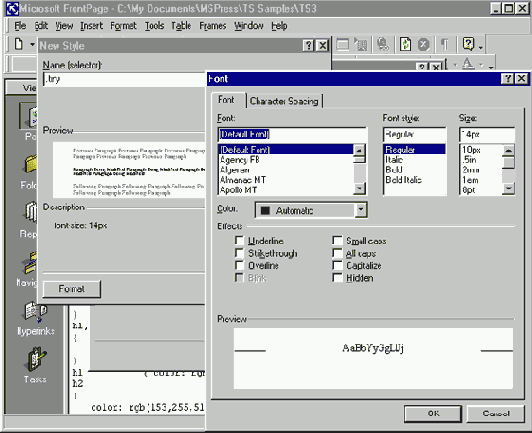Click the Web globe toolbar icon
This screenshot has height=433, width=532.
[x=383, y=44]
